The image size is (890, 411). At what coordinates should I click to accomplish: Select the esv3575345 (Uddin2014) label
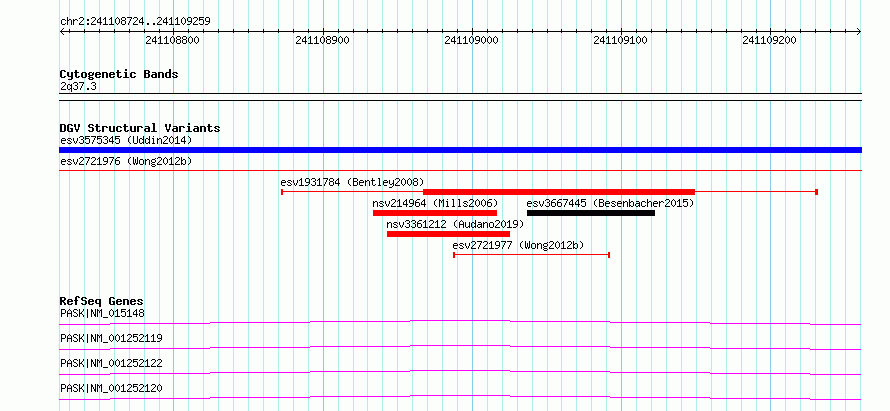click(x=126, y=140)
